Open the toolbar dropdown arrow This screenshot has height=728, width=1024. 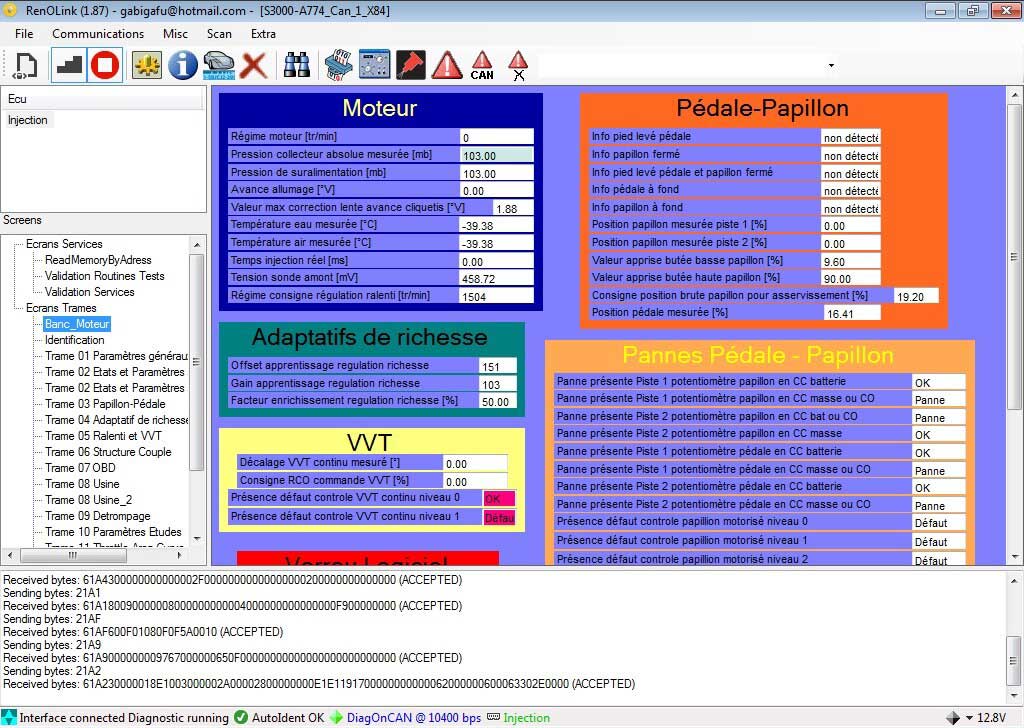[x=831, y=65]
